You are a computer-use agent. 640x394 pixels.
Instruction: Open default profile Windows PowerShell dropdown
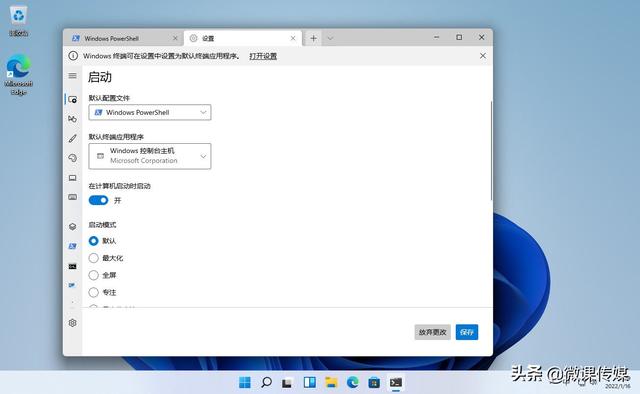tap(150, 112)
